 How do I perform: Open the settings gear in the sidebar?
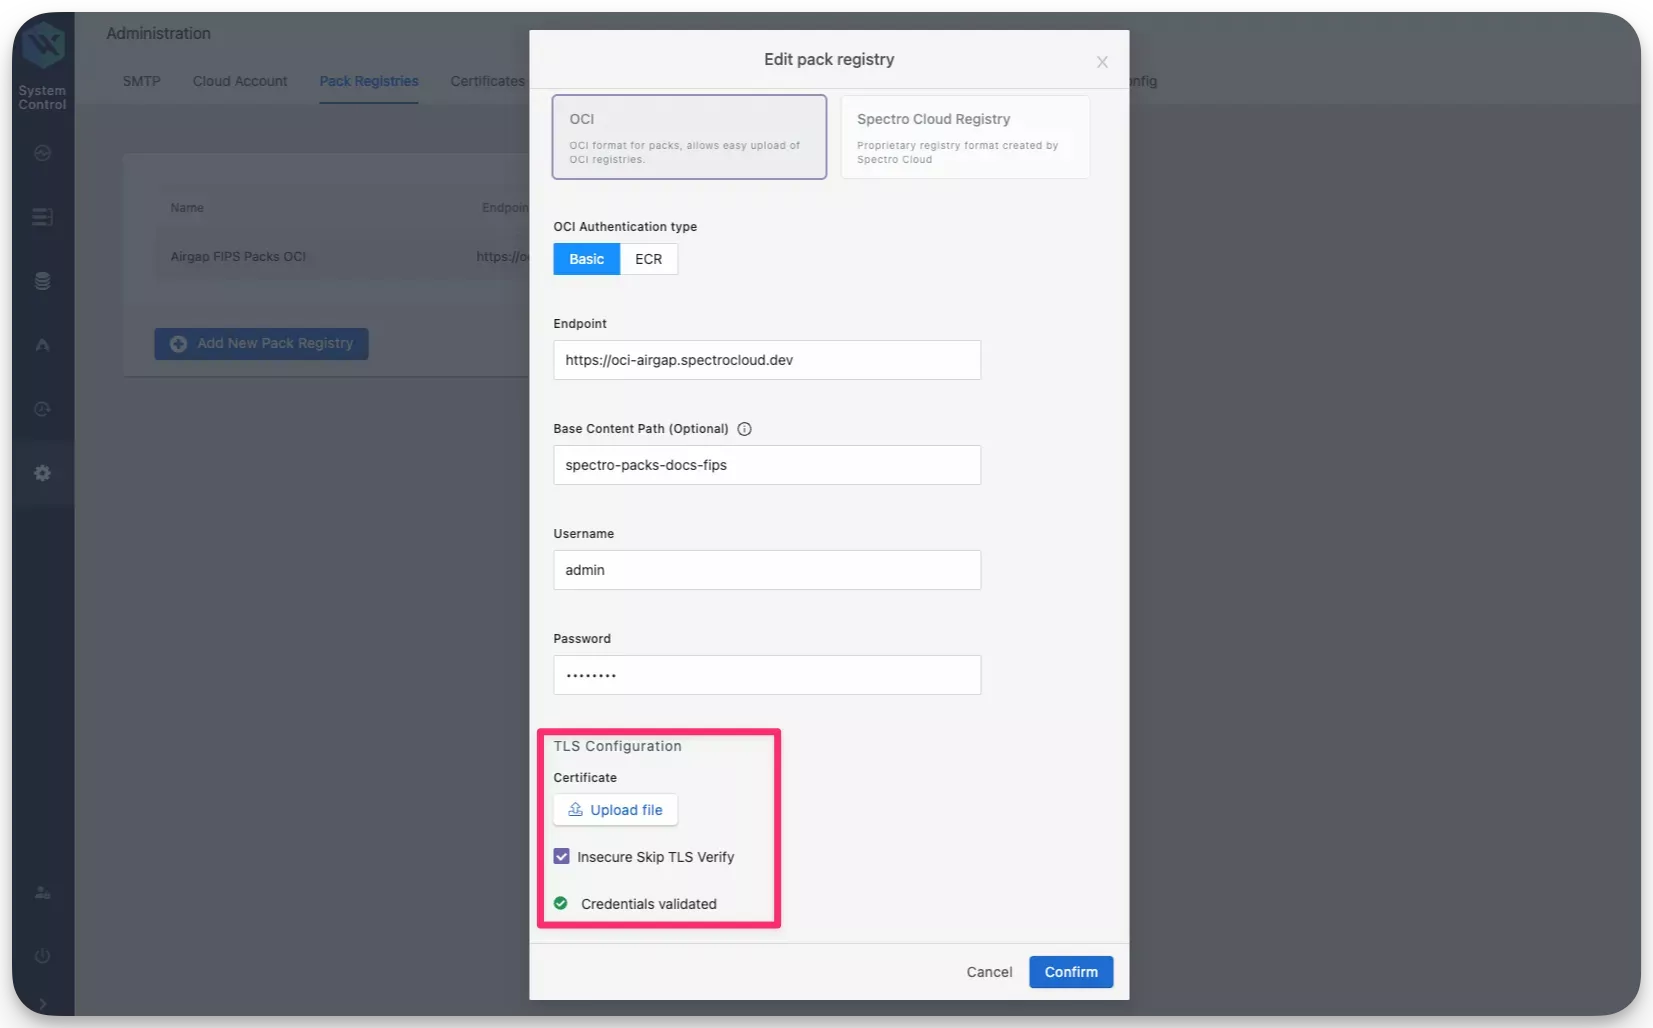pyautogui.click(x=42, y=473)
